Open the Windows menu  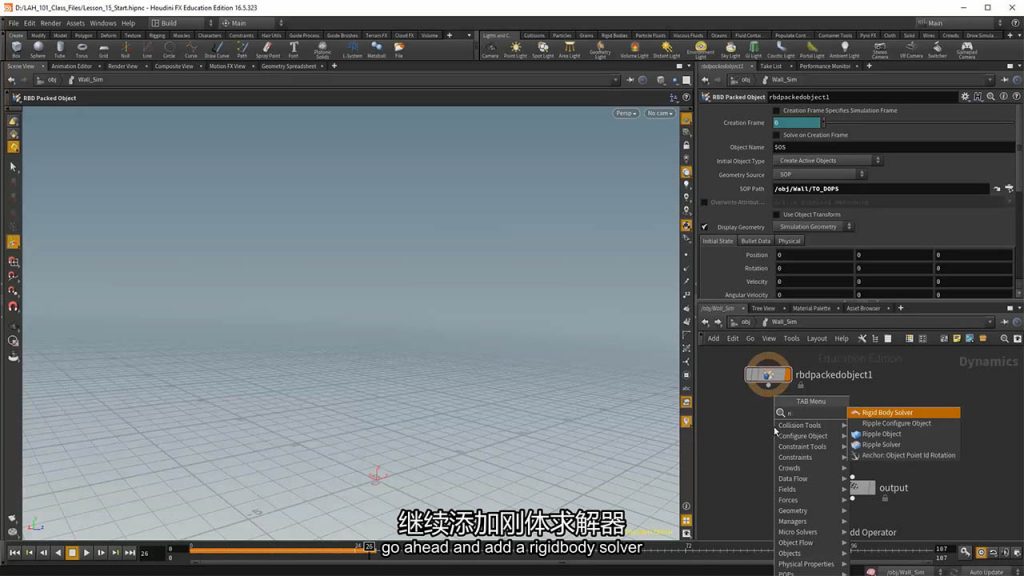click(103, 23)
